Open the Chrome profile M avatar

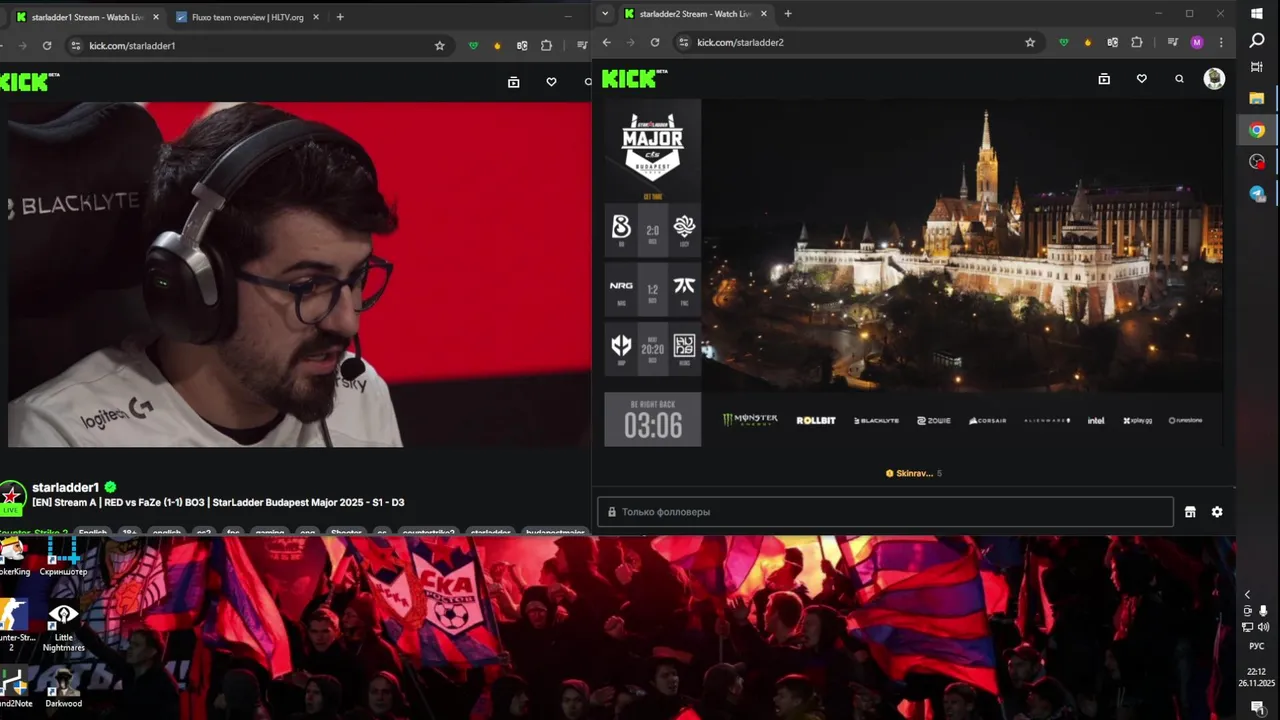click(1197, 42)
